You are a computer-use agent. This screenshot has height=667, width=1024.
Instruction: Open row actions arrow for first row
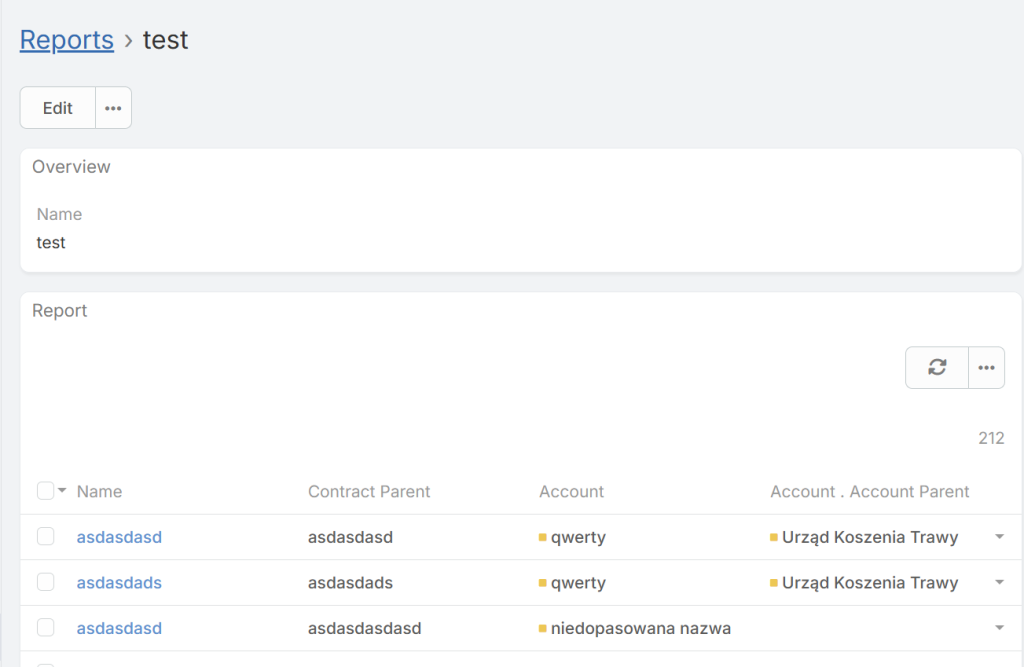pyautogui.click(x=999, y=537)
